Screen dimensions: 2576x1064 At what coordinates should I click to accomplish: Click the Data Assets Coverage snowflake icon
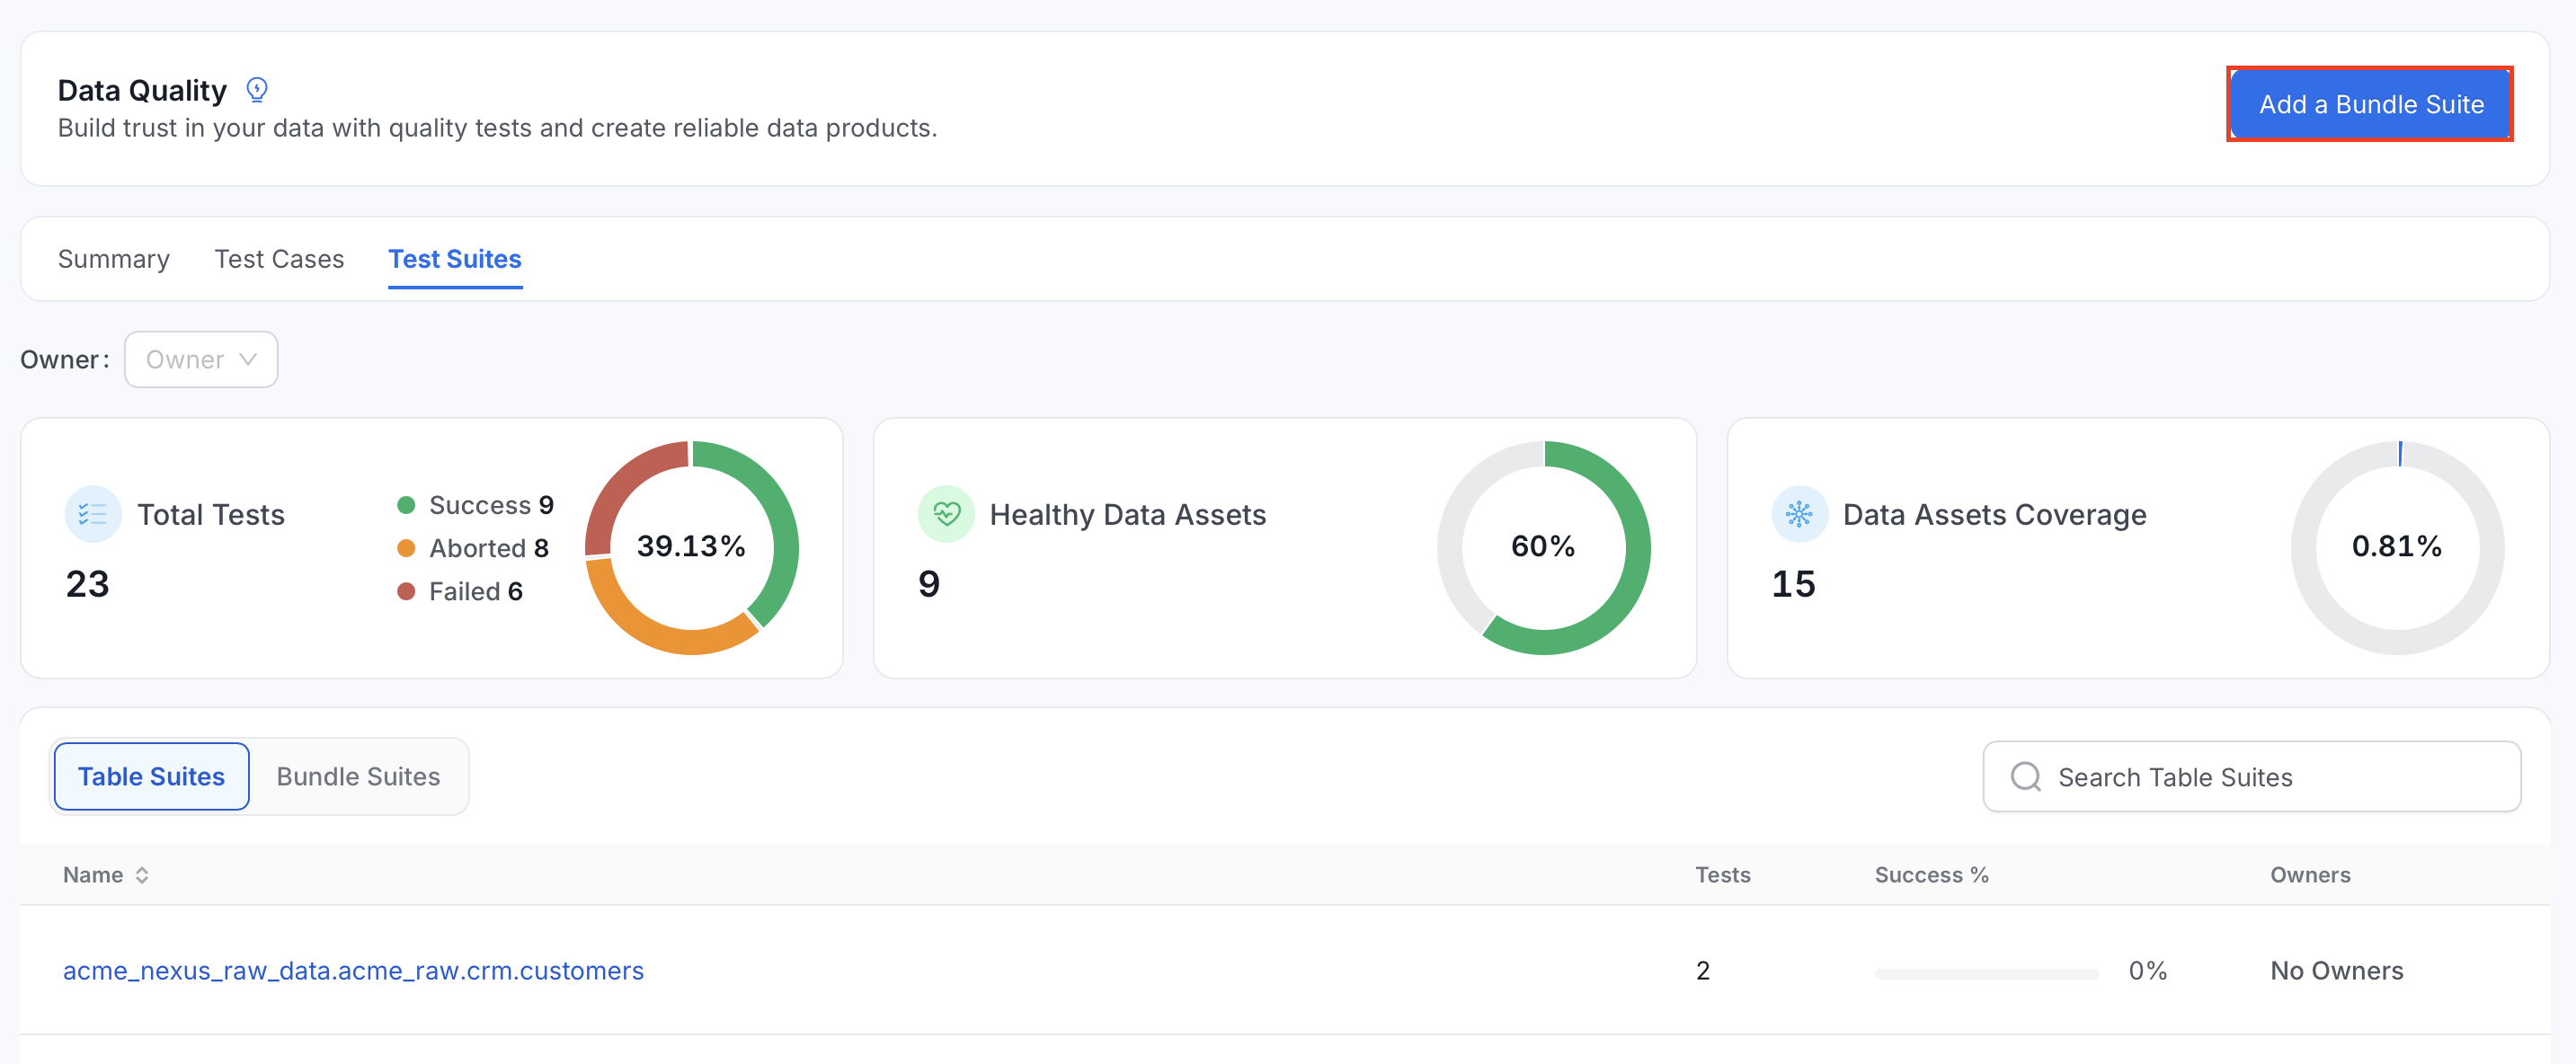click(1799, 514)
